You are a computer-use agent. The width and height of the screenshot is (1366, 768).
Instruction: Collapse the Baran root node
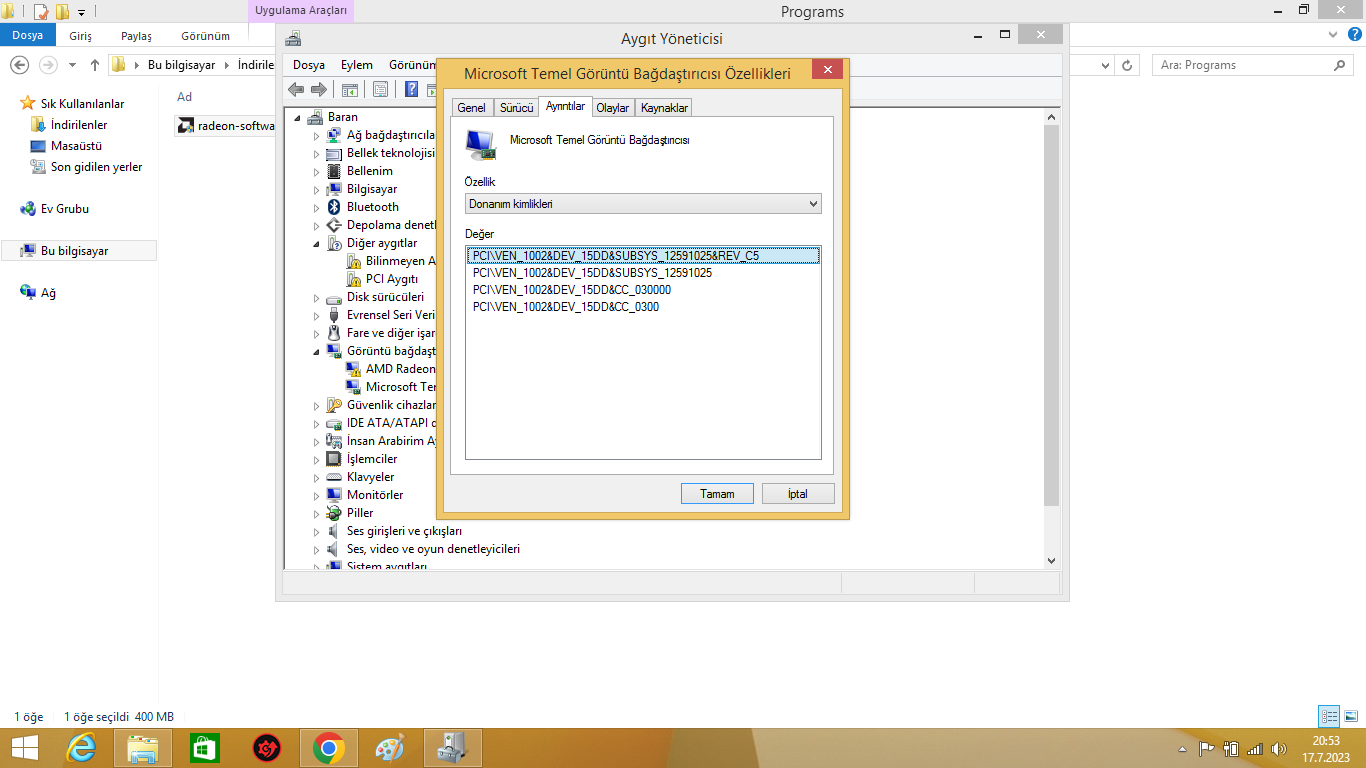click(x=298, y=118)
